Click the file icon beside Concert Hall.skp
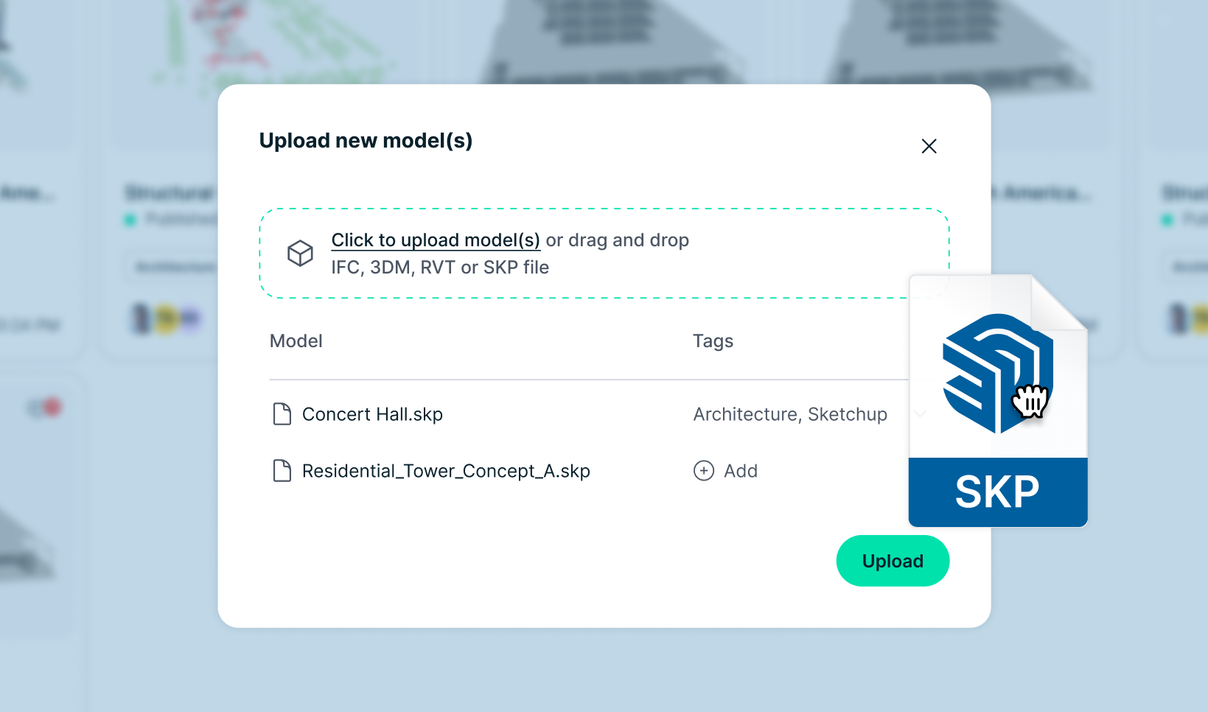Screen dimensions: 1208x712 click(282, 414)
